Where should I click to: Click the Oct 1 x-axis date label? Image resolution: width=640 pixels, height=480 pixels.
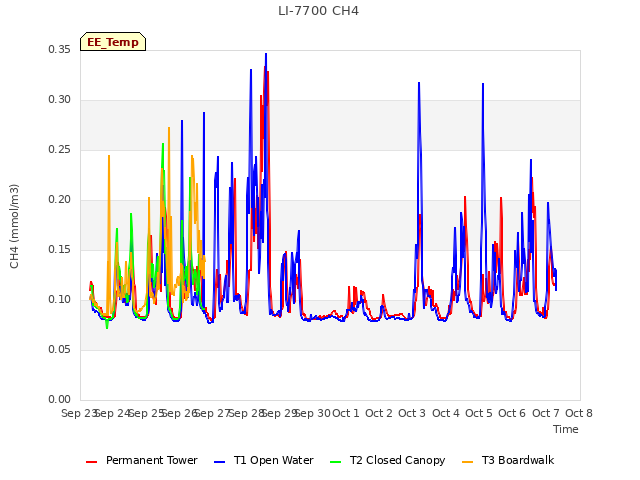tap(346, 413)
